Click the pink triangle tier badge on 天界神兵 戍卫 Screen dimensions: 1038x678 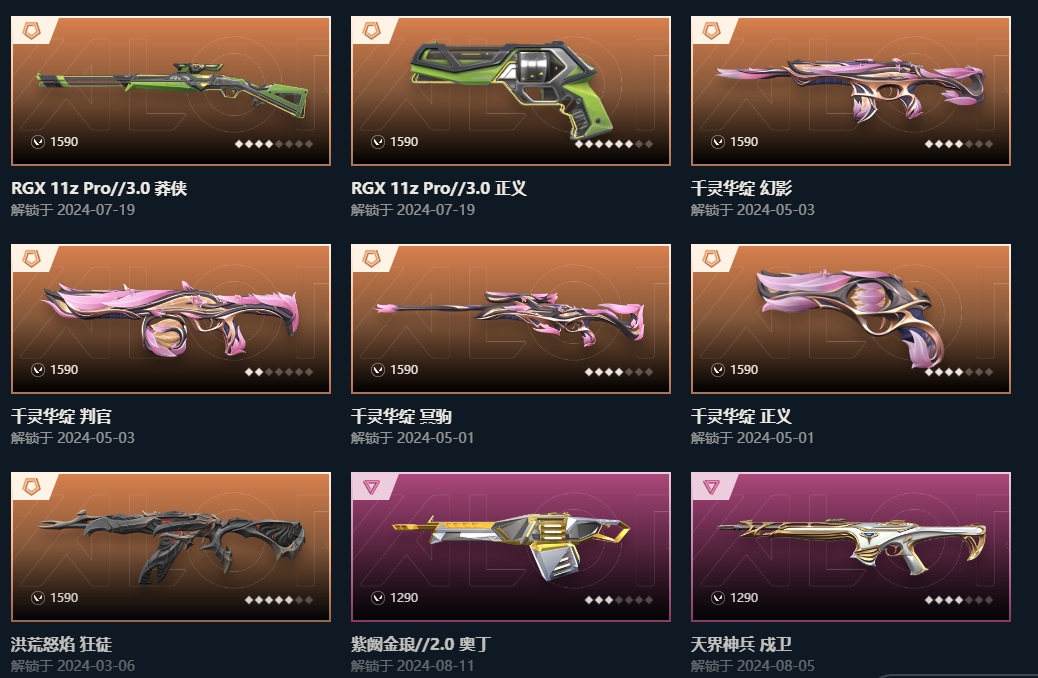[x=712, y=487]
